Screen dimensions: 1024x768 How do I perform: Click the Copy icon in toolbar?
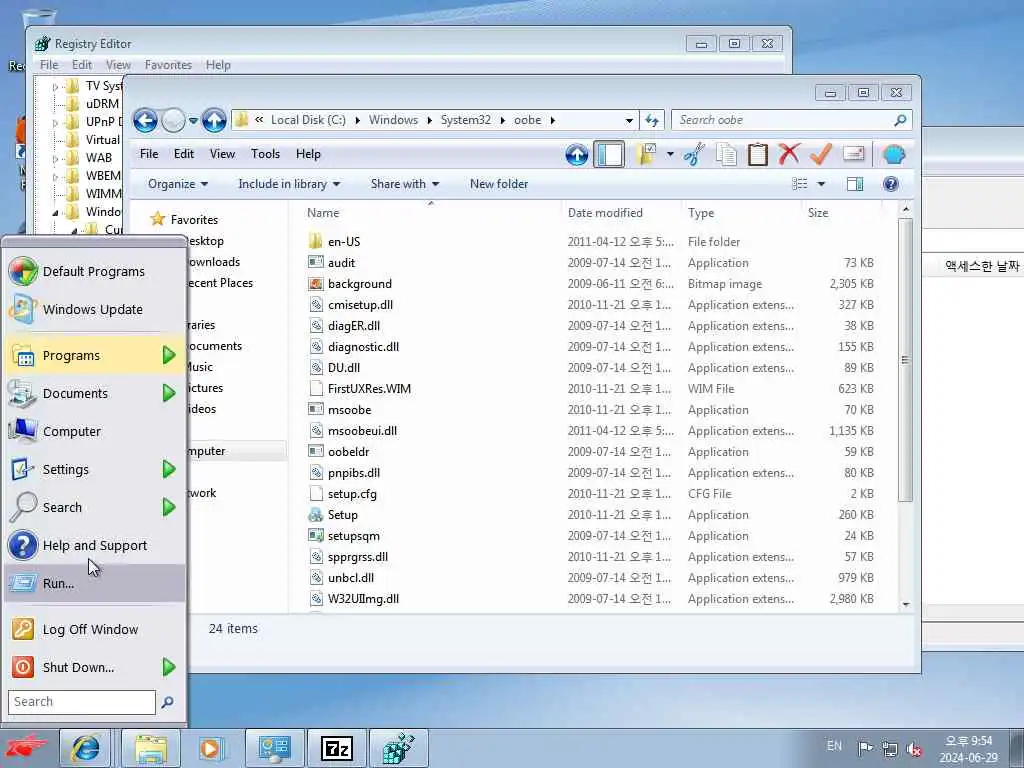click(x=726, y=155)
